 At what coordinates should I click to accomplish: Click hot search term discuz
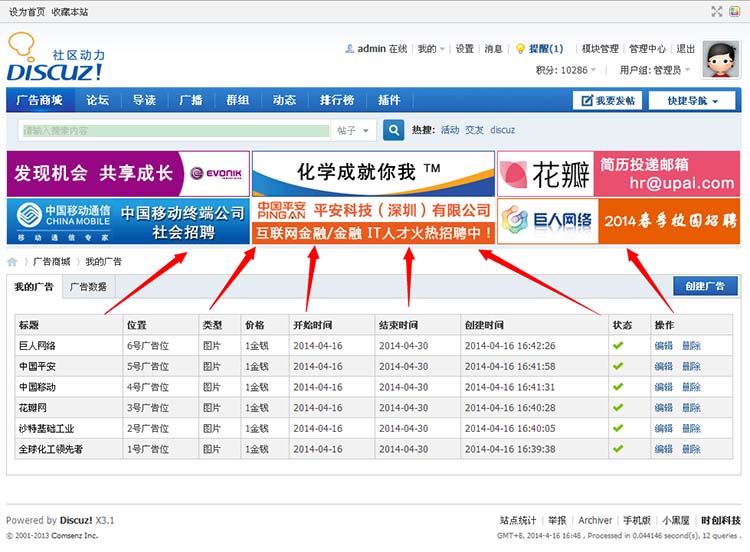(502, 130)
